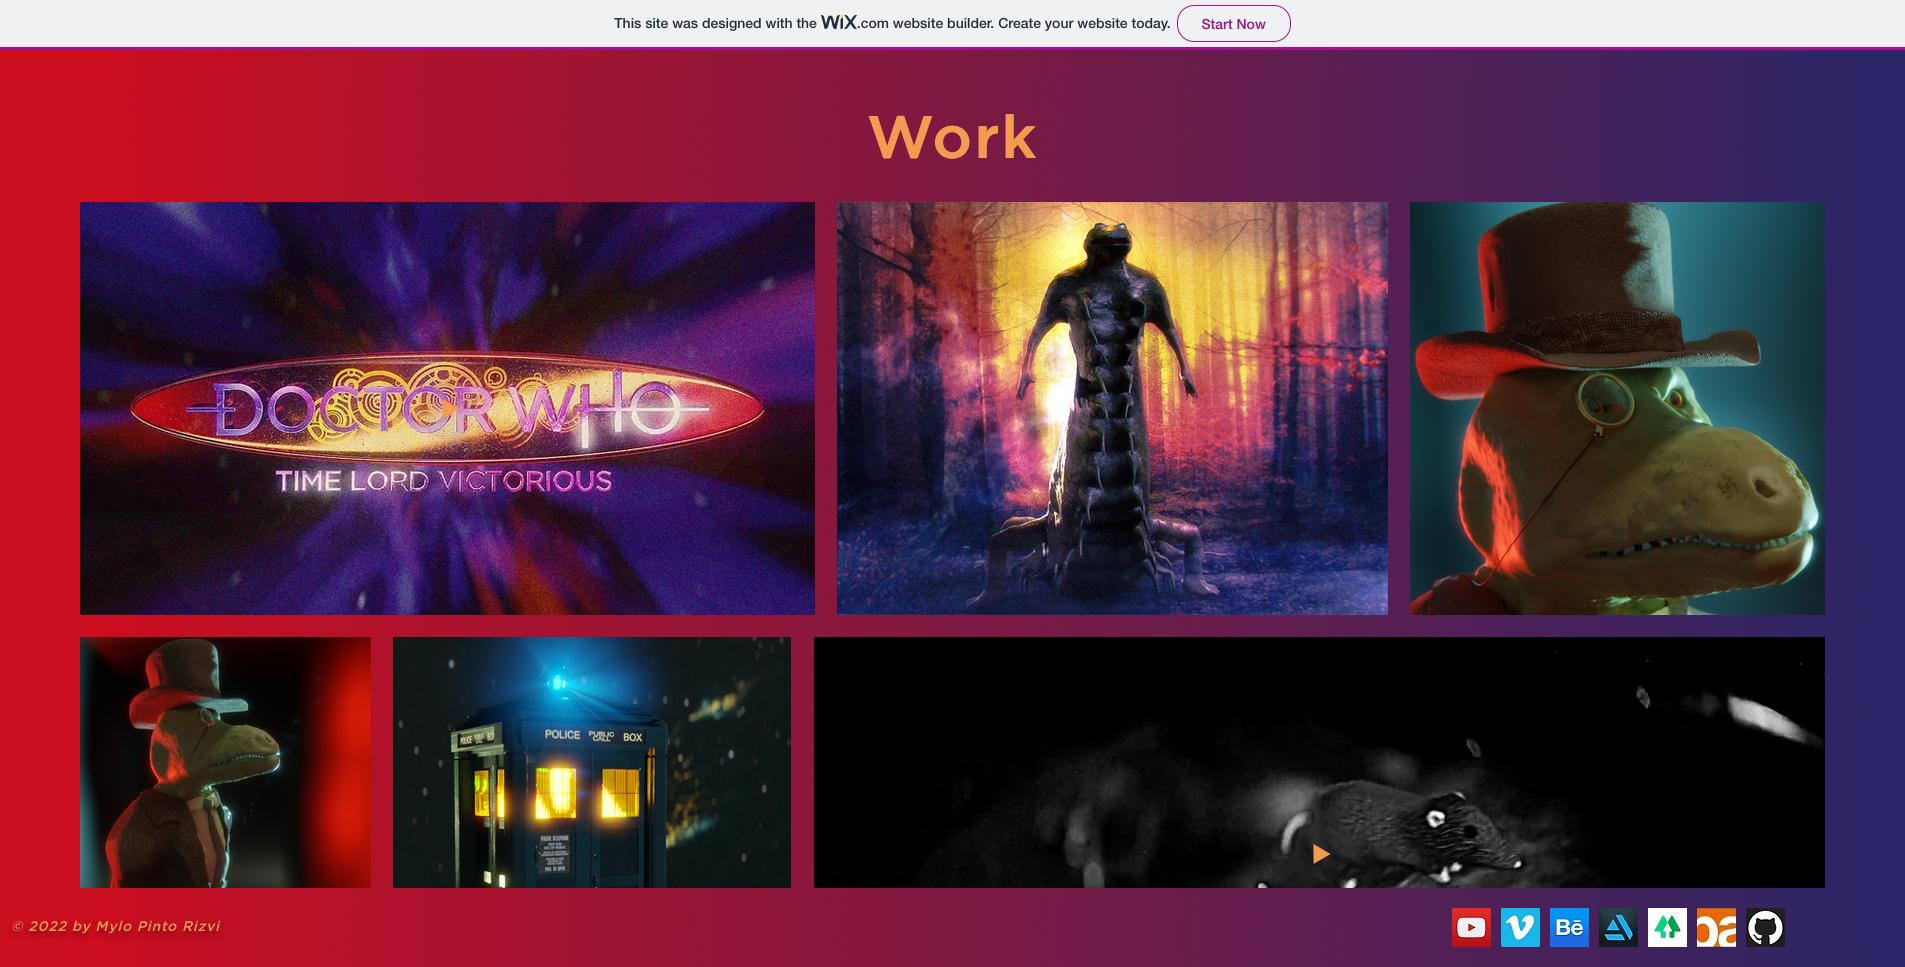Click the green trees social icon
The width and height of the screenshot is (1905, 967).
pyautogui.click(x=1667, y=928)
